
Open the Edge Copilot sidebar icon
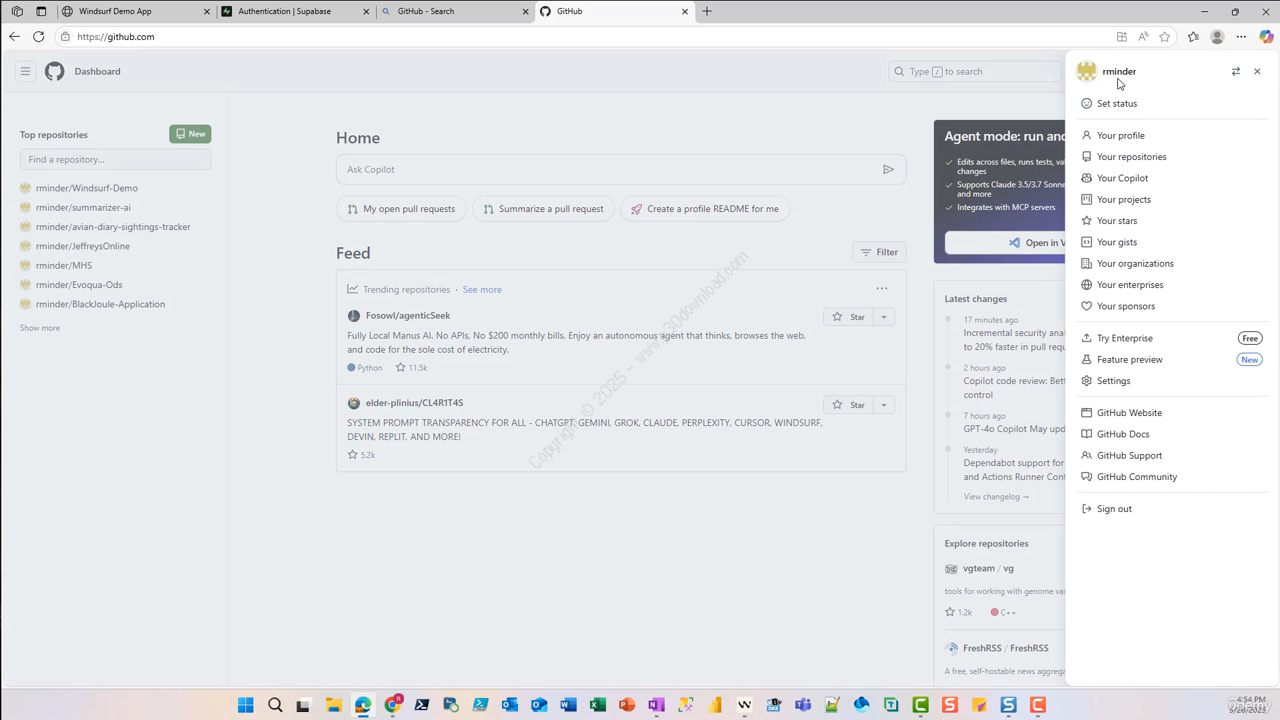coord(1266,36)
